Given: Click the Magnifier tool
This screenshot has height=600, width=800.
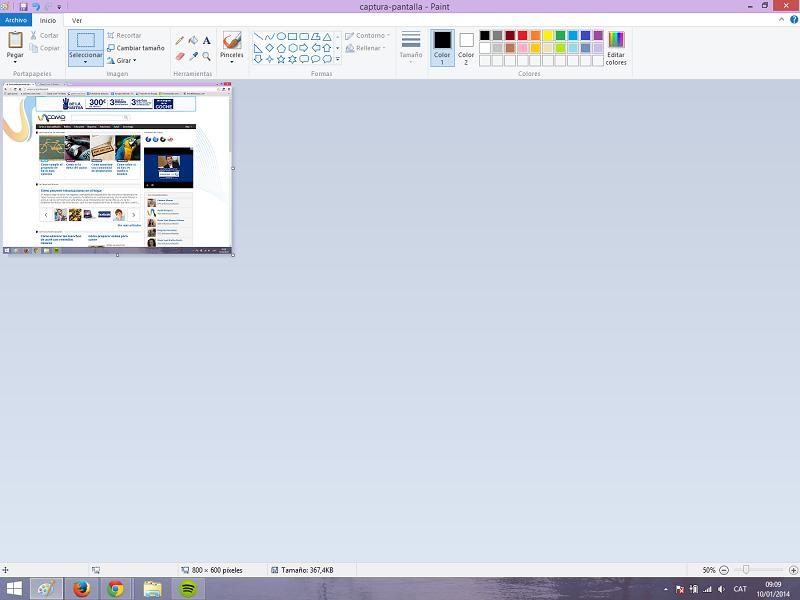Looking at the screenshot, I should (207, 56).
